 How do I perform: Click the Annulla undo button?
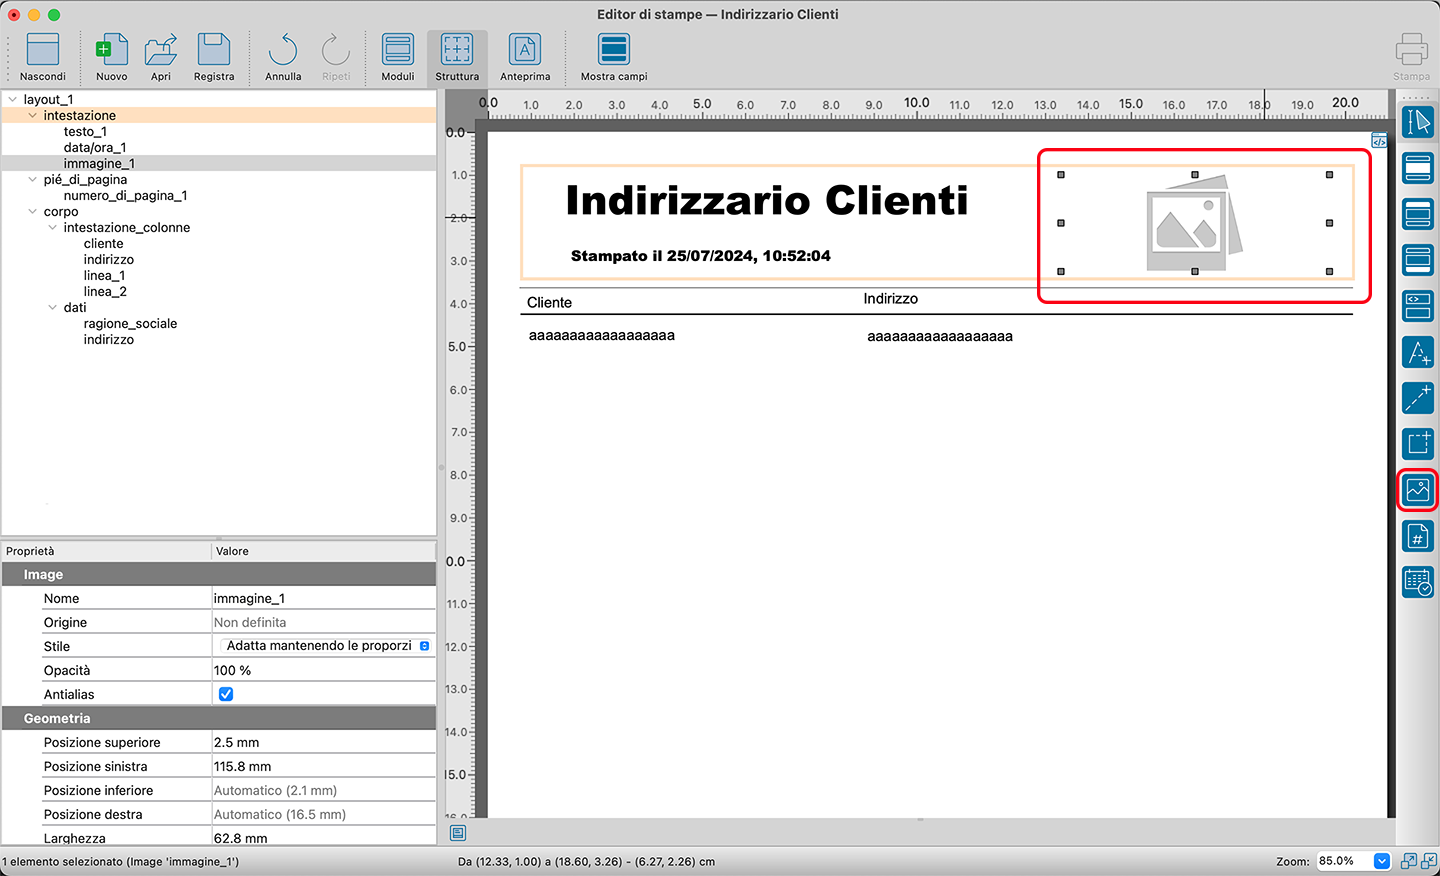click(283, 57)
